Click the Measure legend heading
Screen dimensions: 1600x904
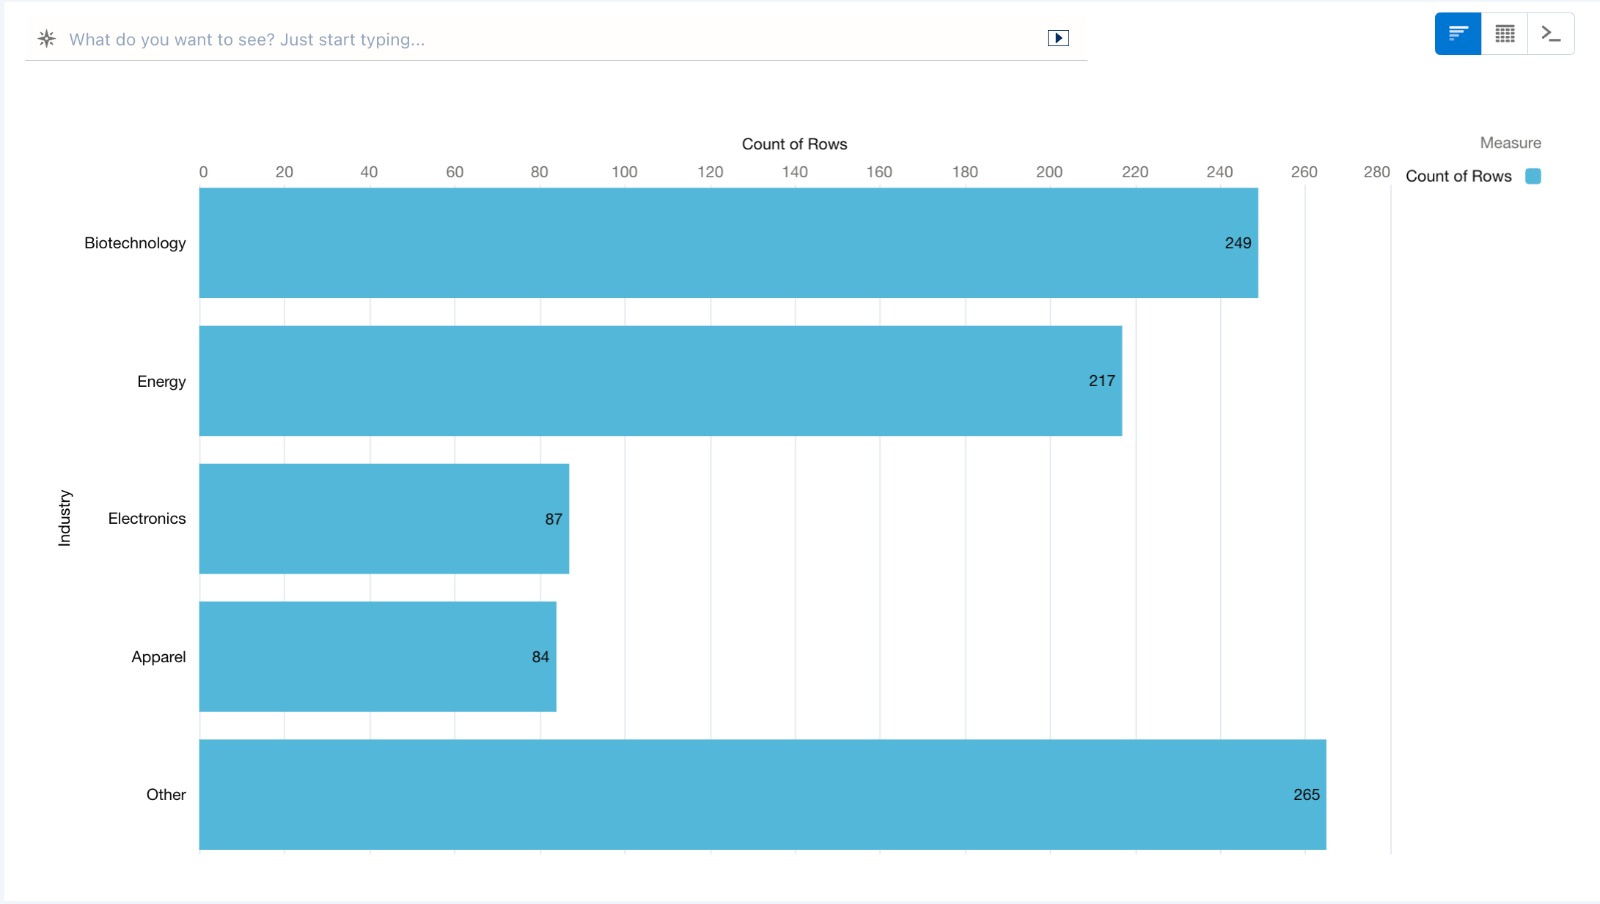[1510, 143]
